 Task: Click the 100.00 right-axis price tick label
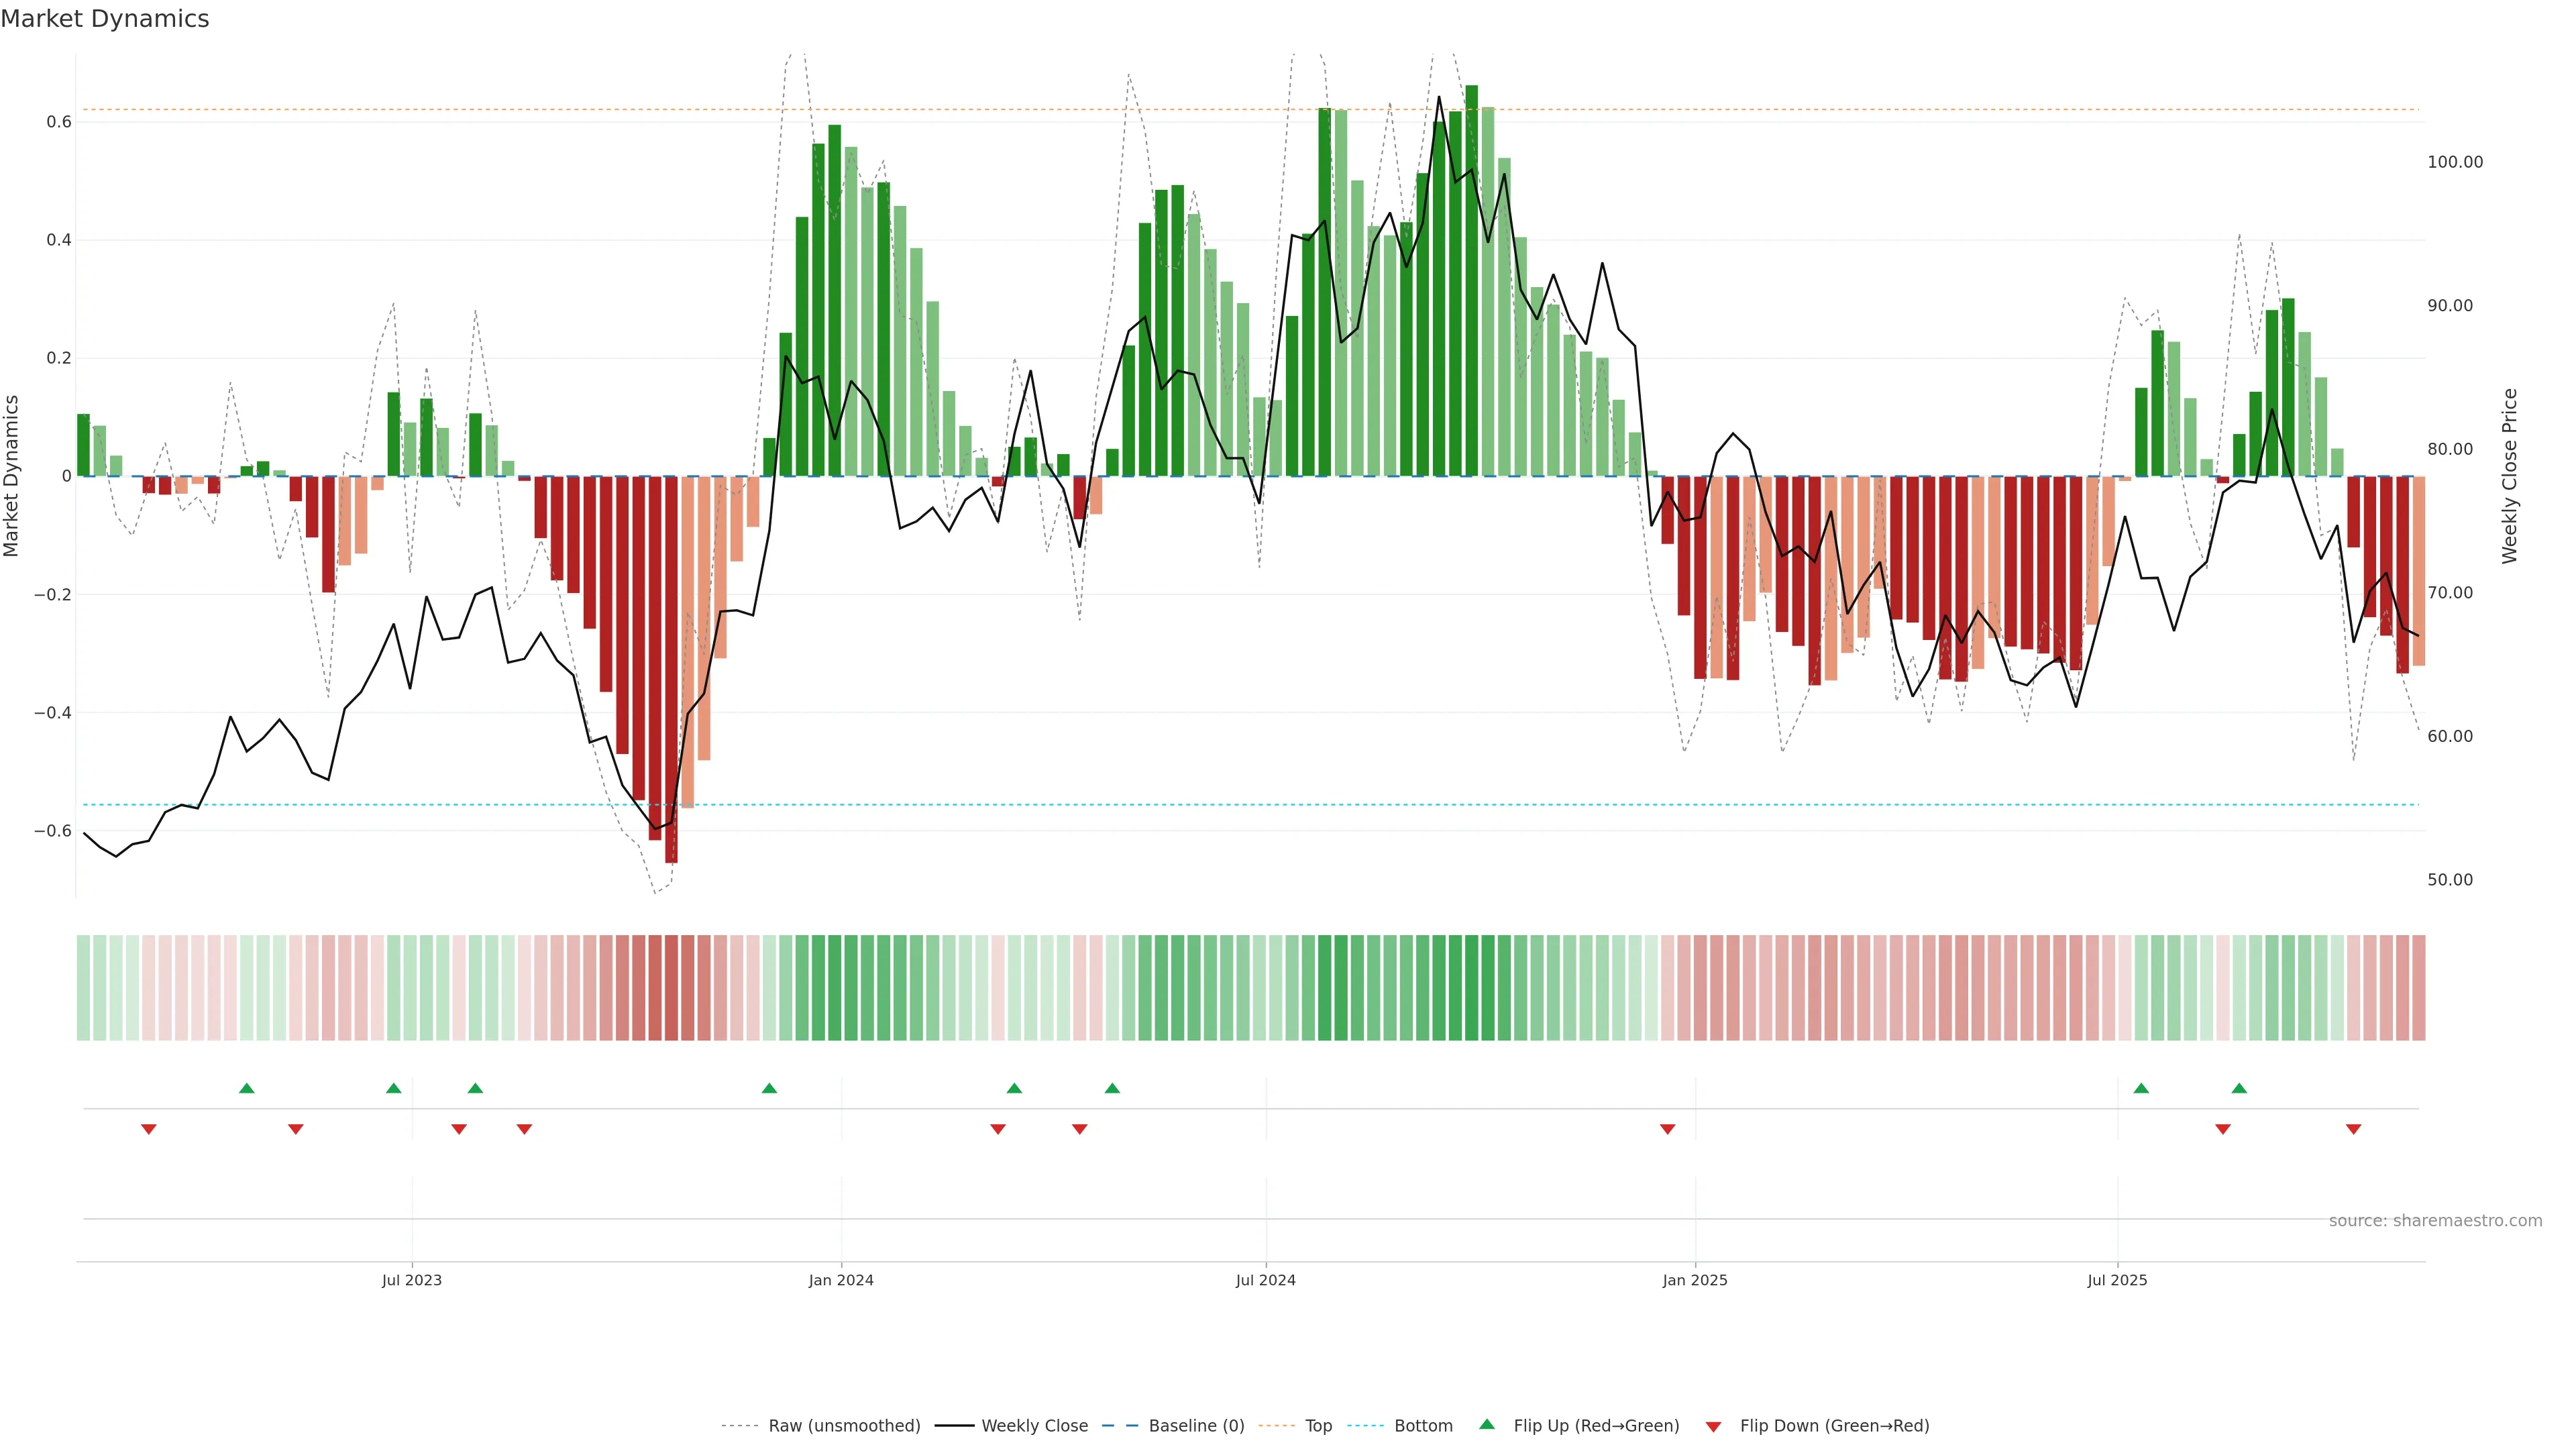click(x=2455, y=162)
